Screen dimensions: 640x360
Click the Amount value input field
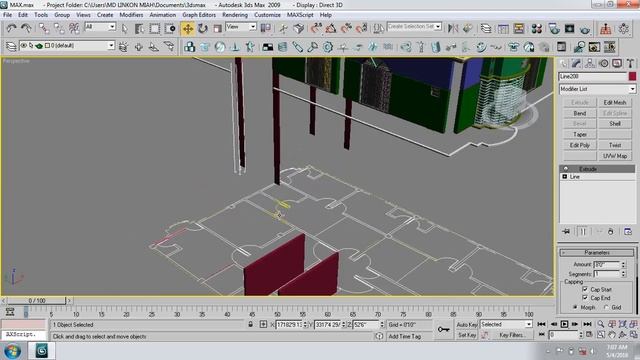click(607, 264)
